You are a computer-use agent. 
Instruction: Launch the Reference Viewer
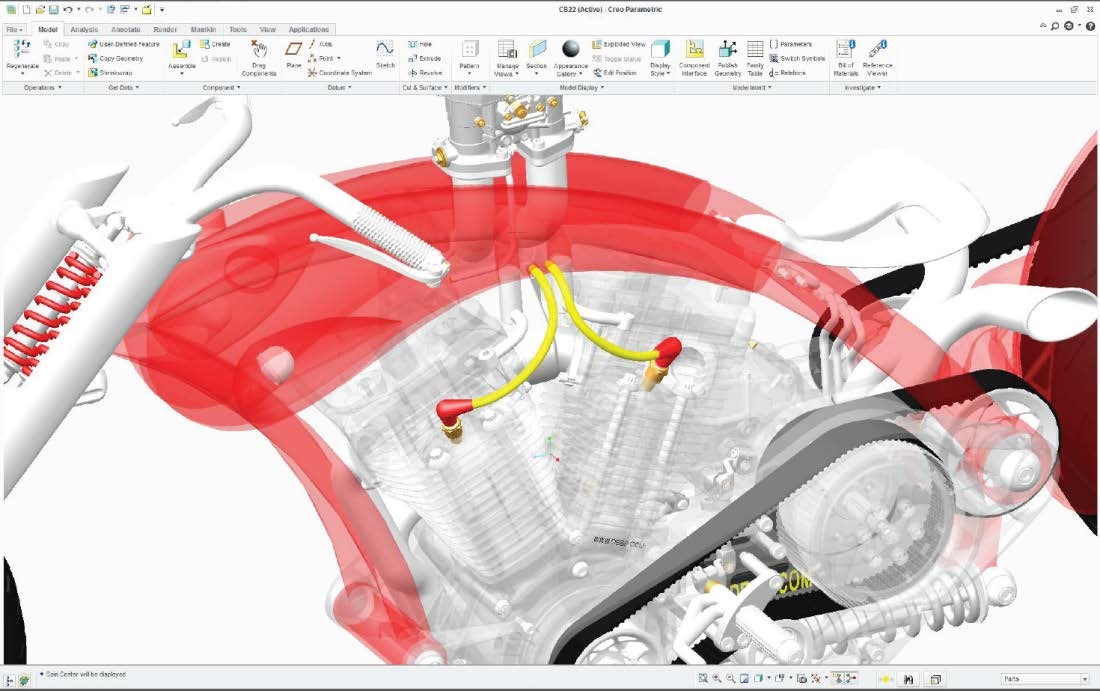pos(877,52)
